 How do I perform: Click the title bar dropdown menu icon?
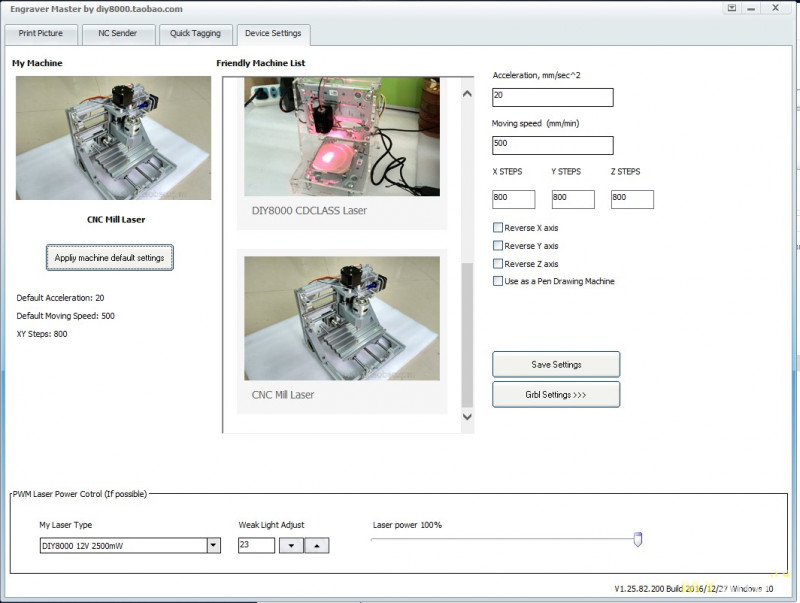click(732, 8)
